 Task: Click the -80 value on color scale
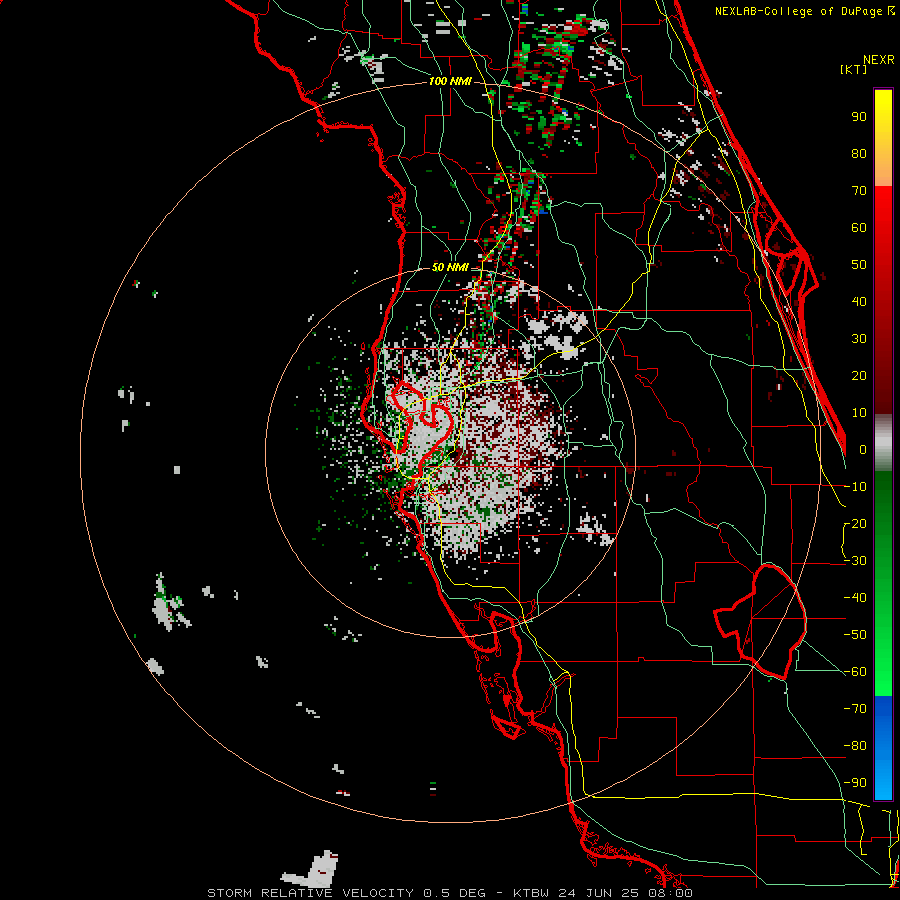pos(855,746)
